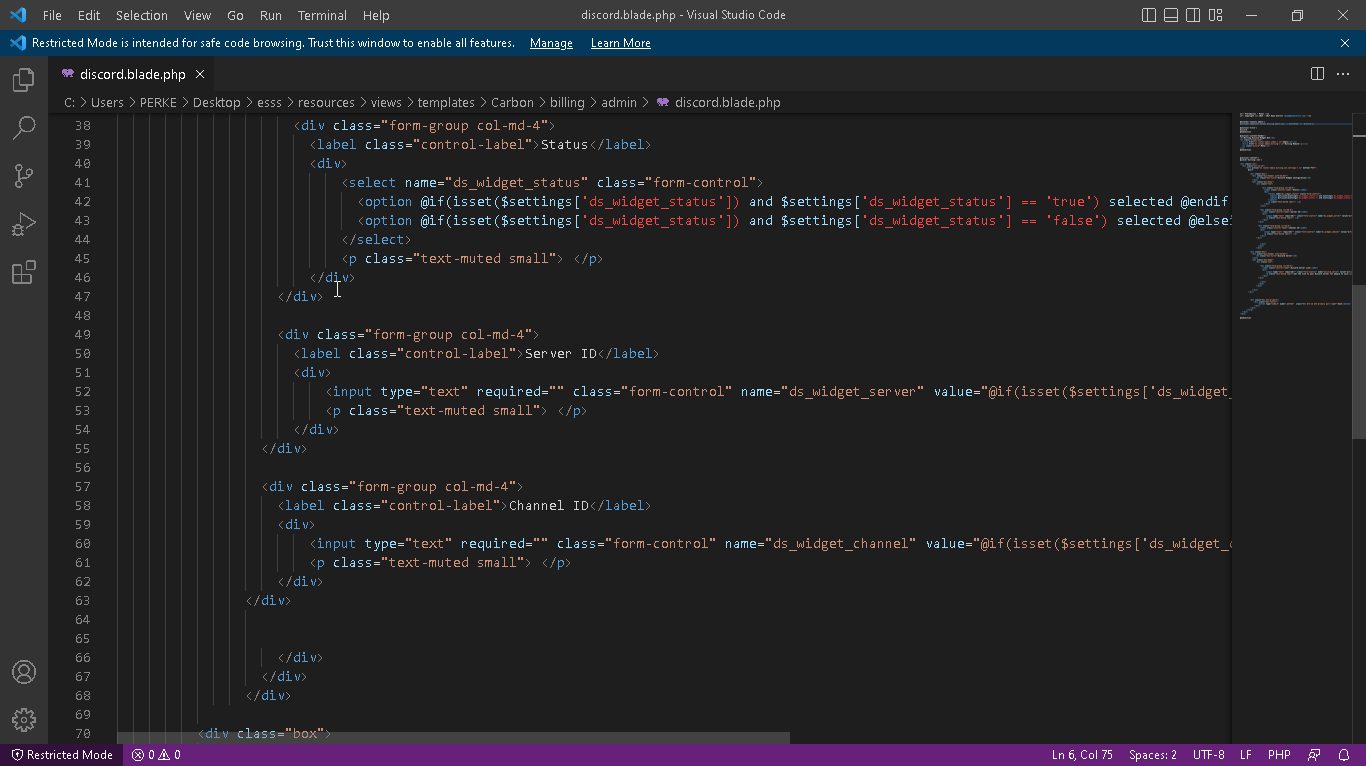Click the Manage link in banner

coord(551,43)
